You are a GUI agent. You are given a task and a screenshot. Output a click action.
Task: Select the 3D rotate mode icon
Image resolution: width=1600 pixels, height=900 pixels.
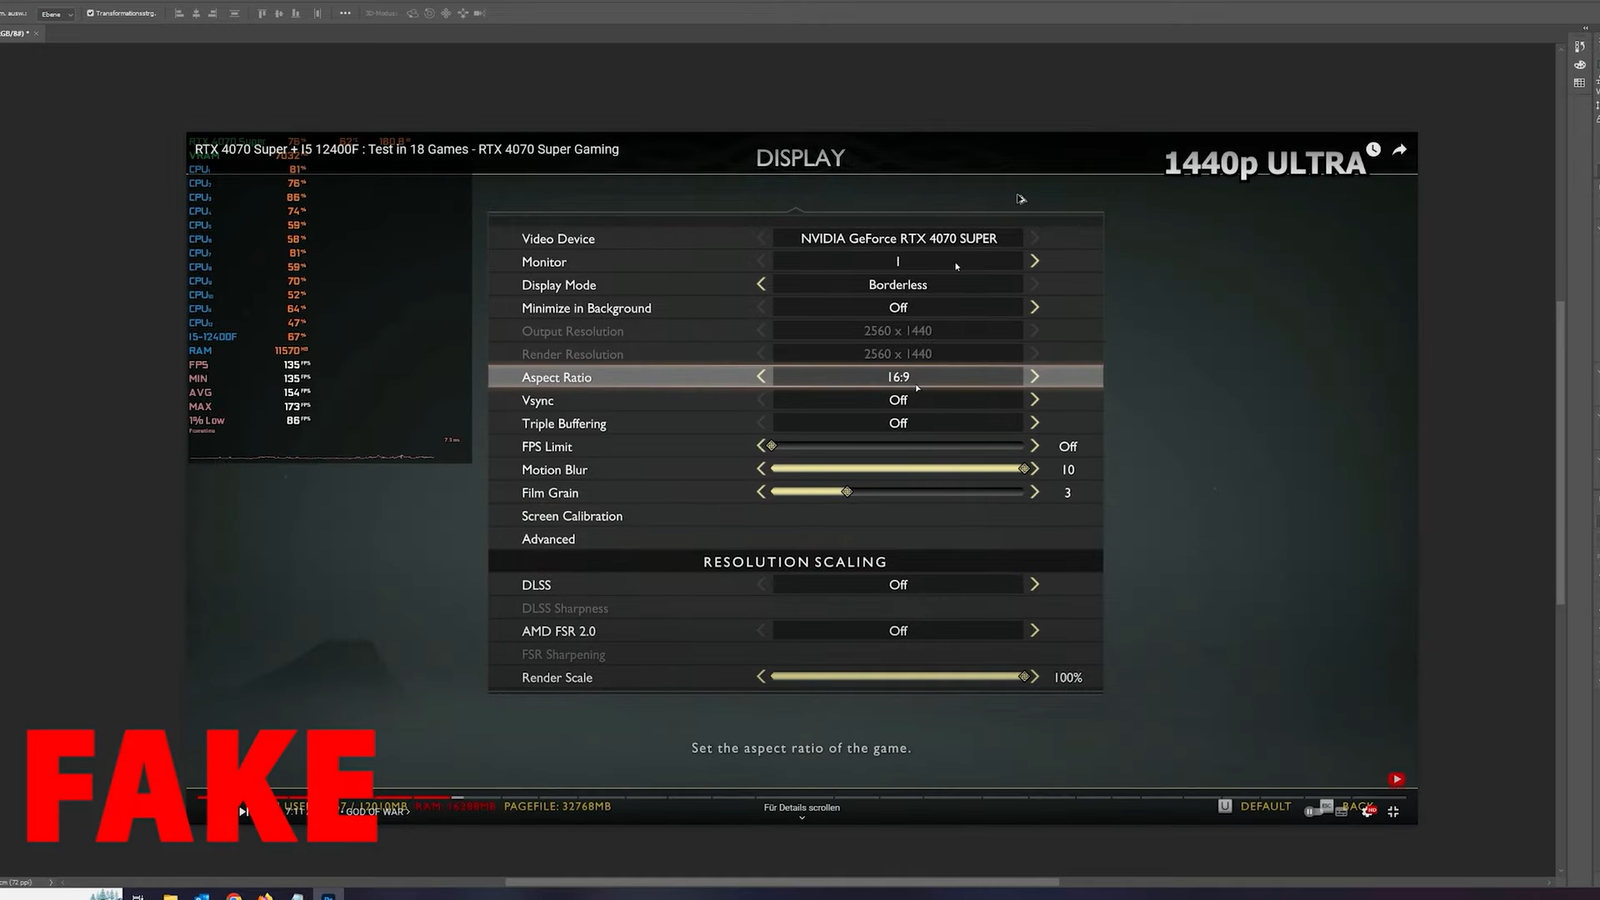pos(412,13)
